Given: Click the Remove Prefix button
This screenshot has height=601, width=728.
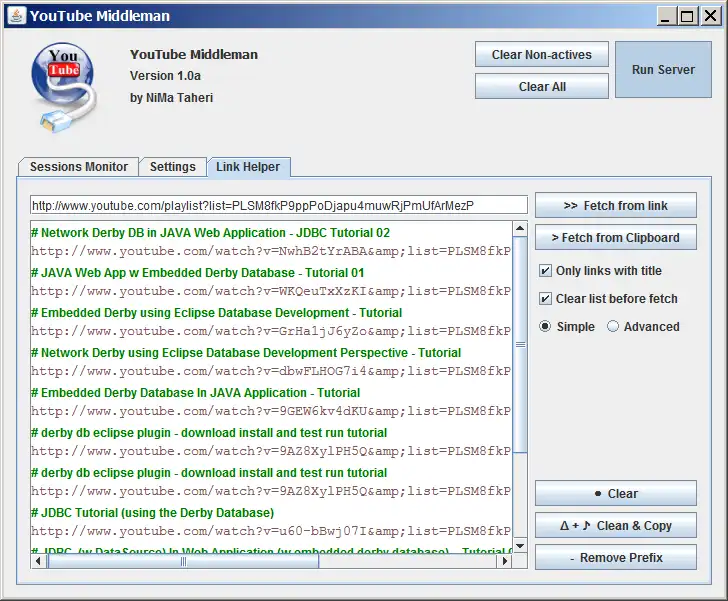Looking at the screenshot, I should click(616, 557).
